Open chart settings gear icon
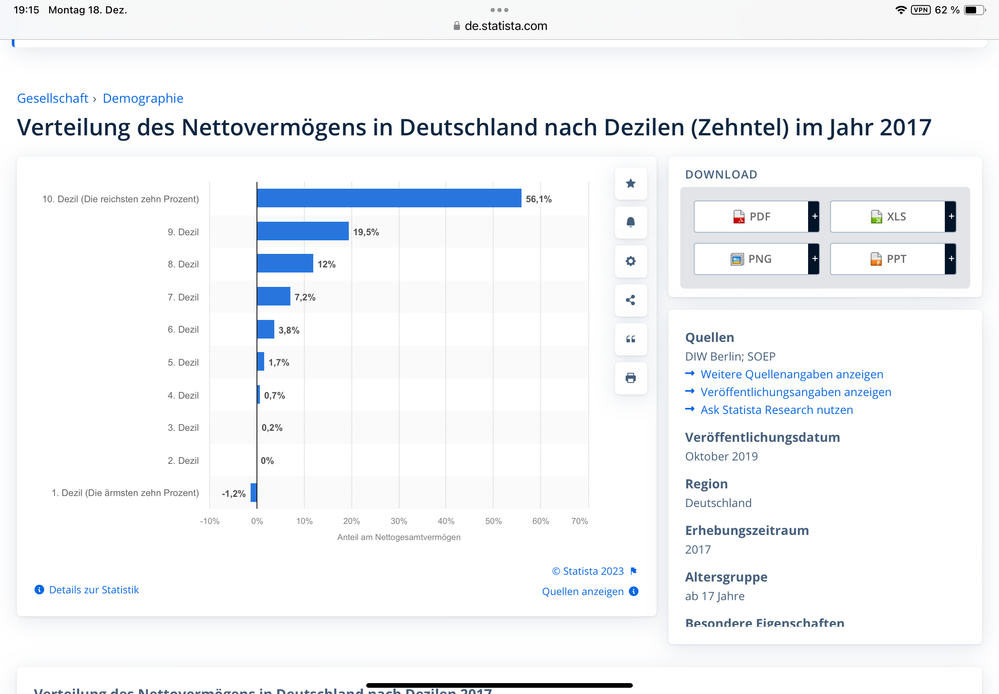999x694 pixels. pos(631,261)
